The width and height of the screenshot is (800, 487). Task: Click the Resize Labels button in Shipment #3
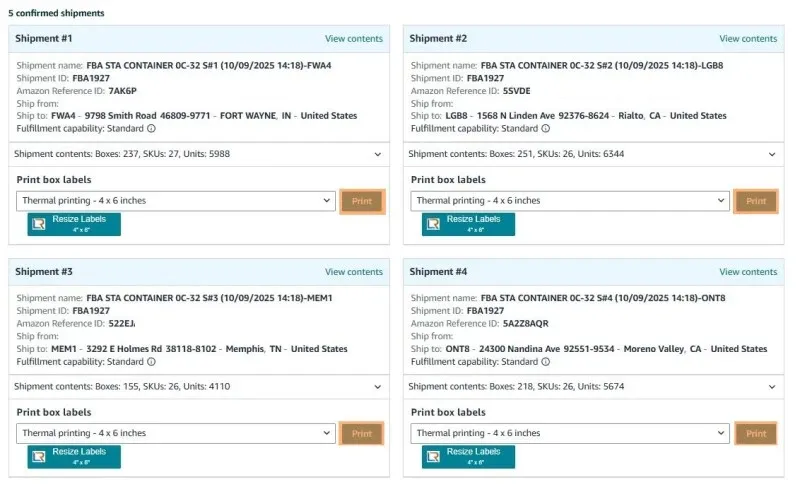coord(74,456)
